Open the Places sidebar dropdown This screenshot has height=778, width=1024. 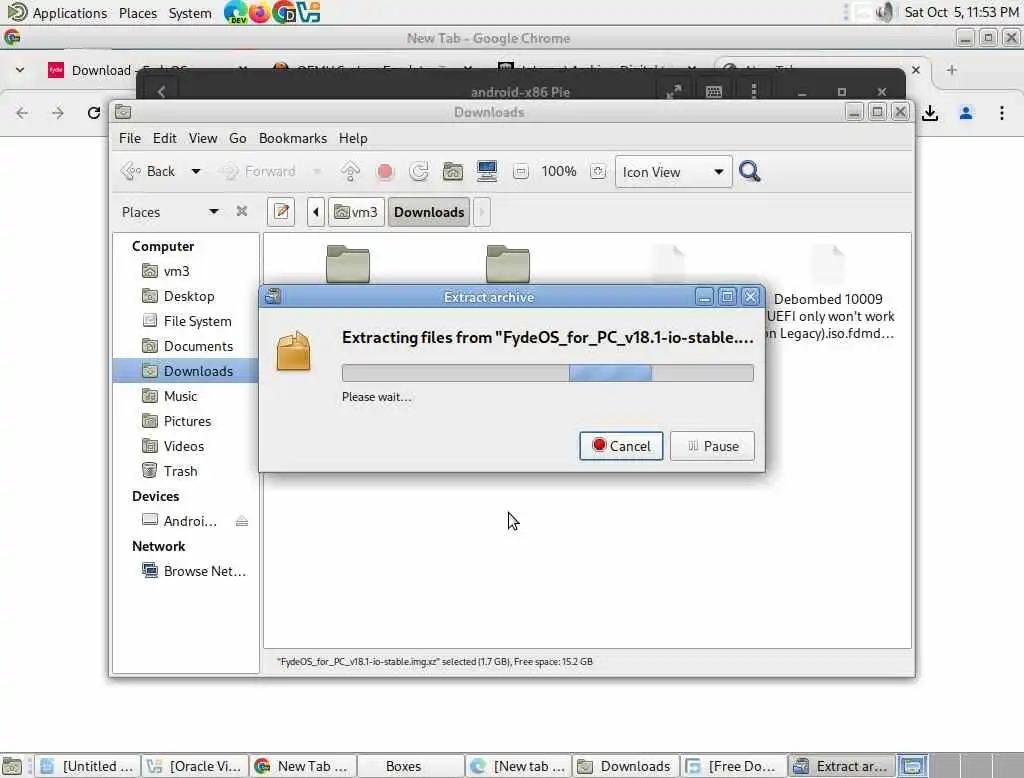[x=214, y=212]
